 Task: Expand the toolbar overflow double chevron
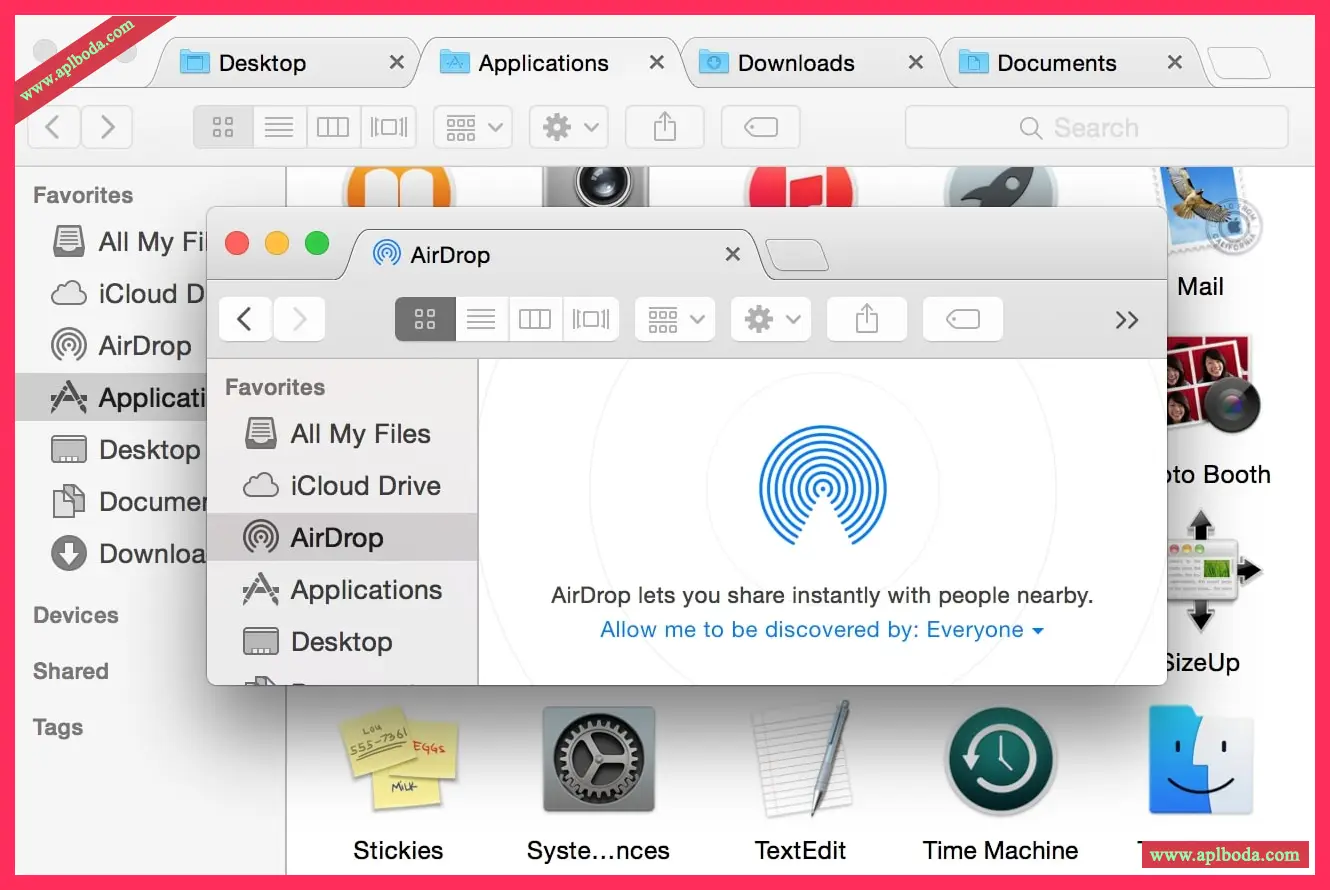click(x=1127, y=320)
